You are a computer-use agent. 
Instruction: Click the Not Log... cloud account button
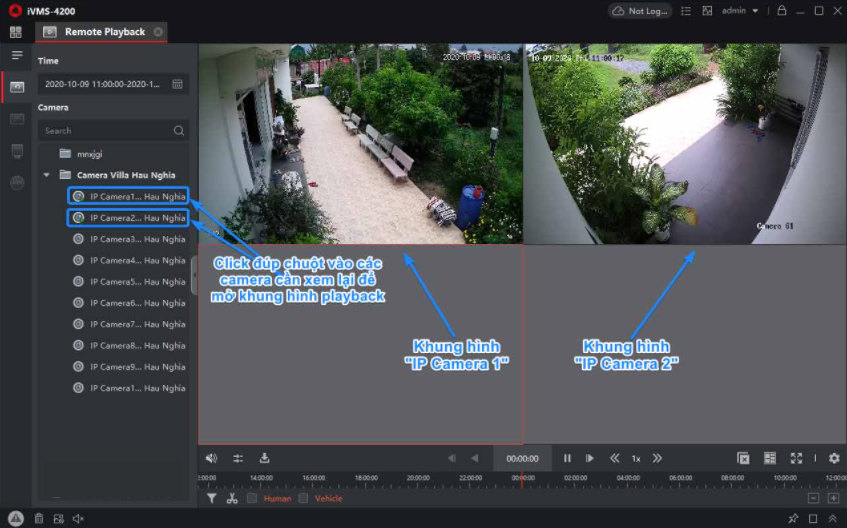click(640, 11)
